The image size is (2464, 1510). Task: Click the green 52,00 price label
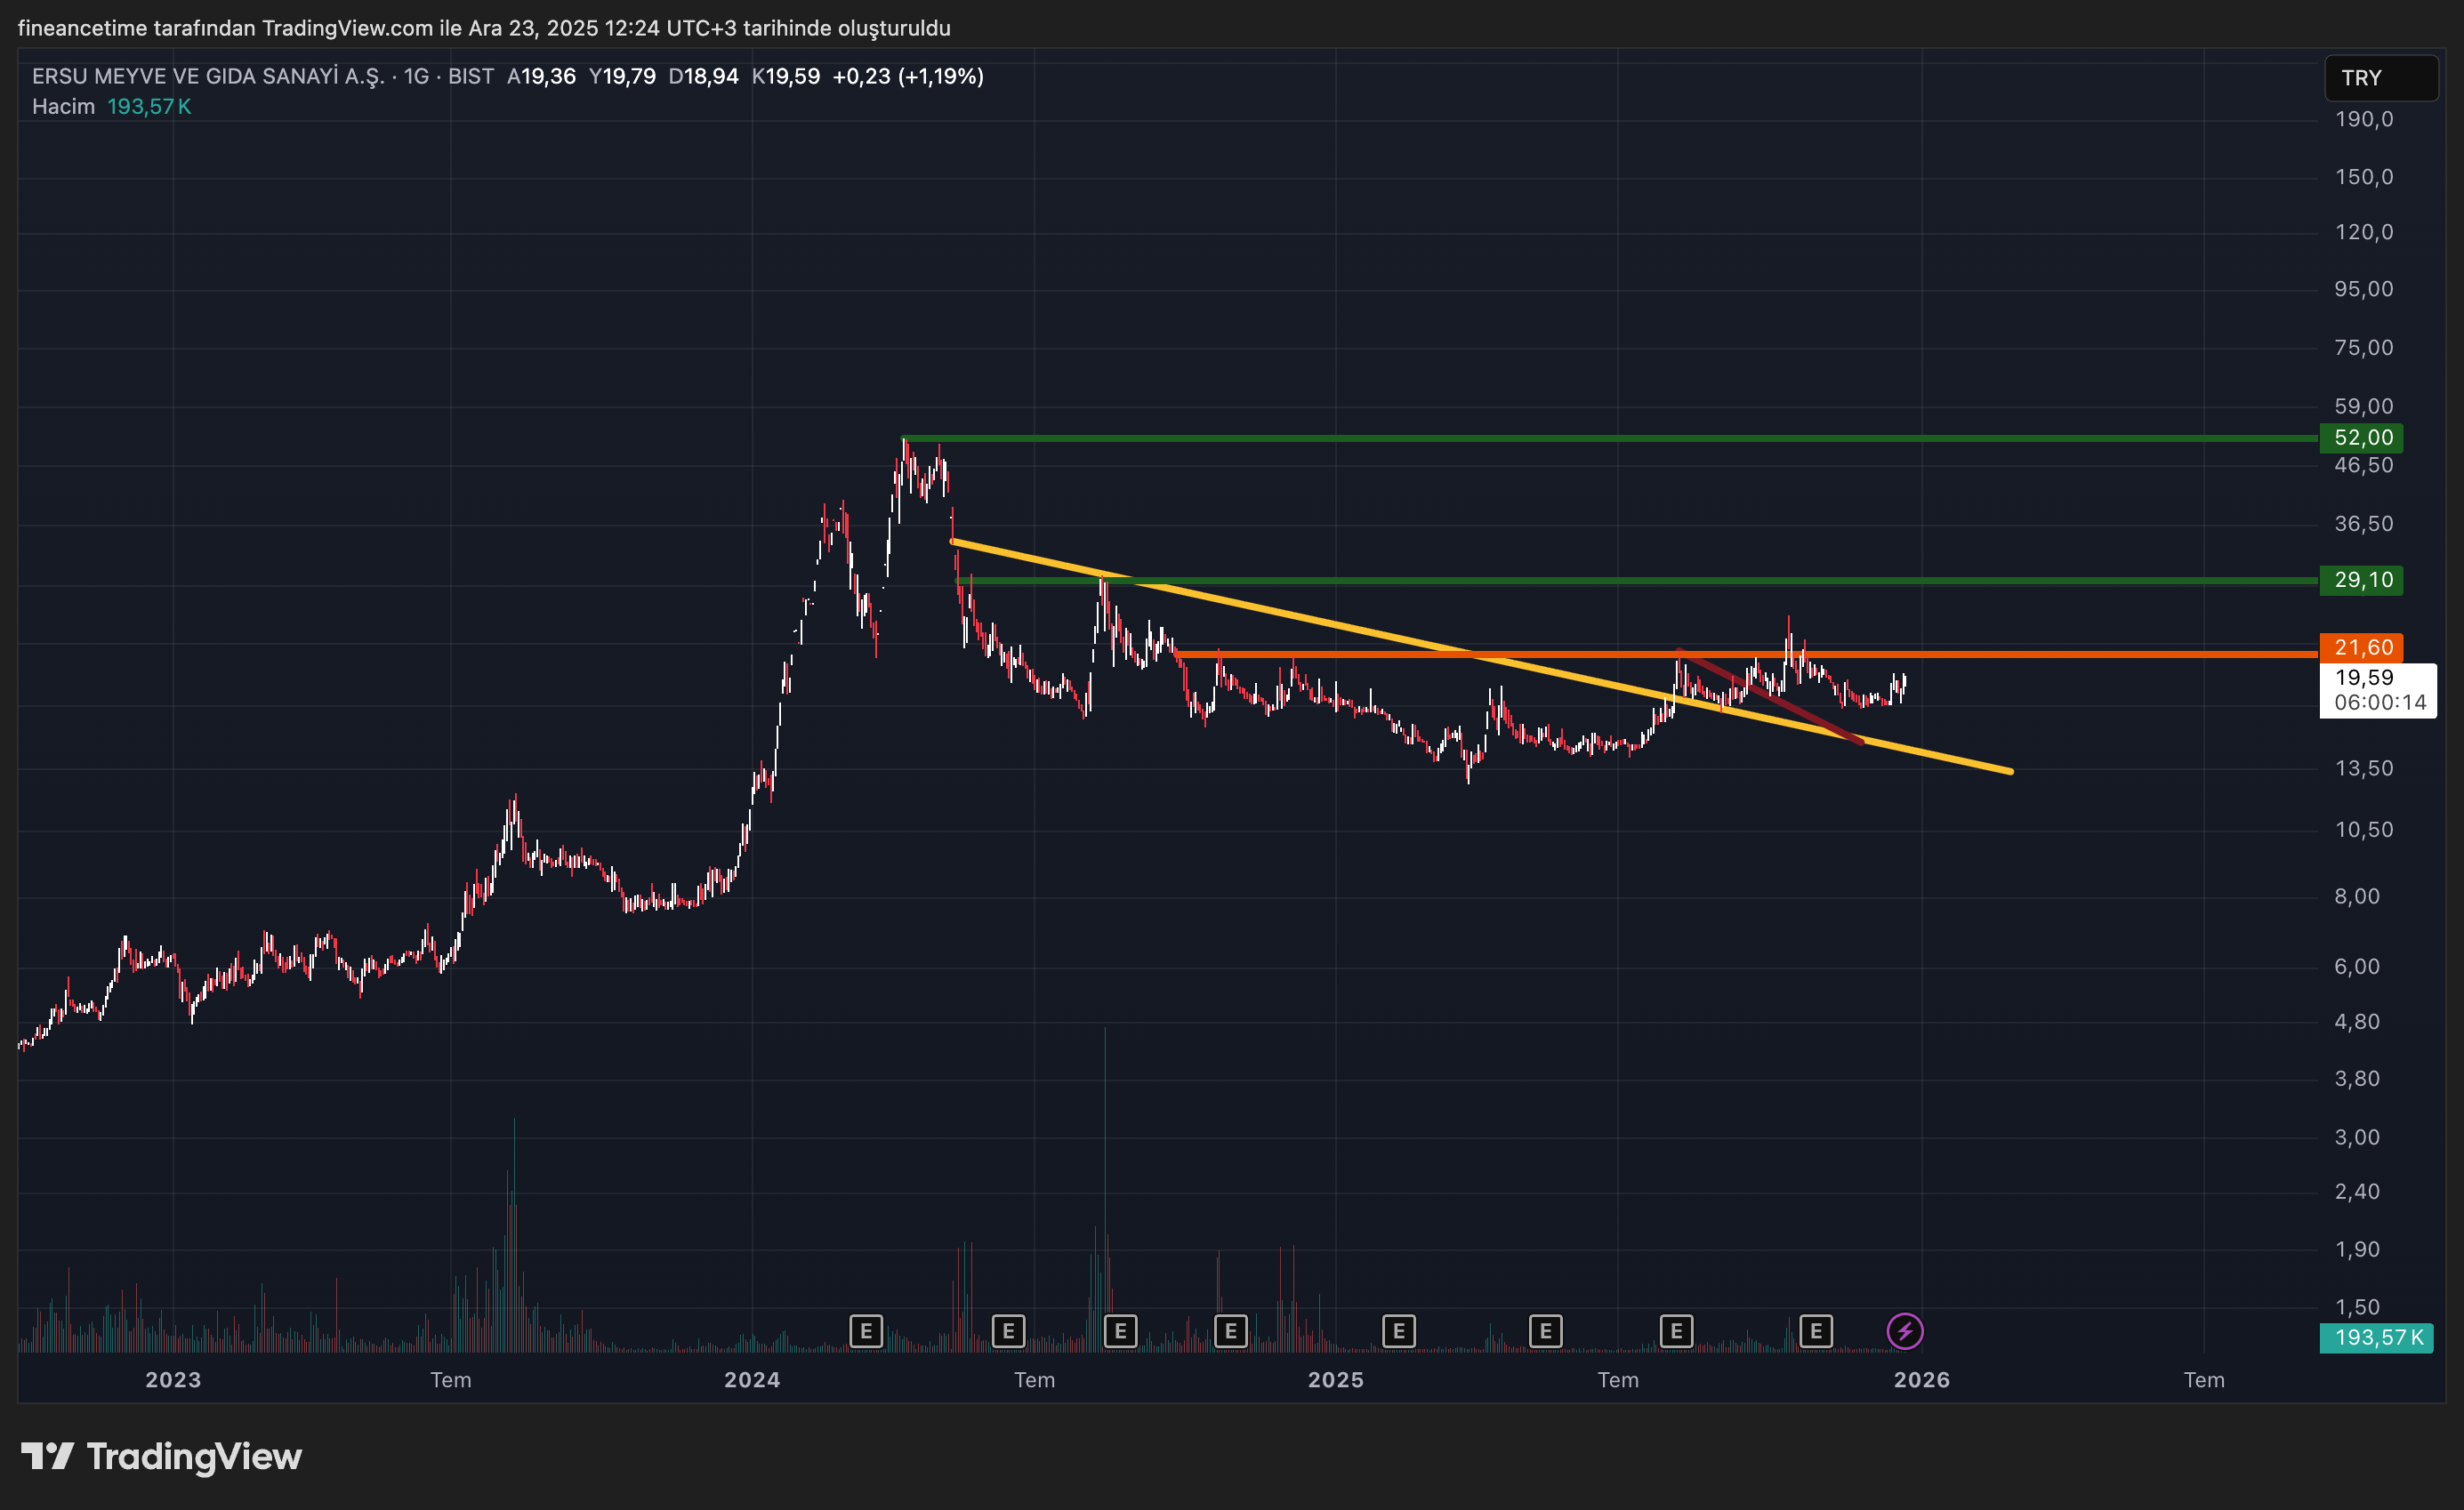point(2361,438)
